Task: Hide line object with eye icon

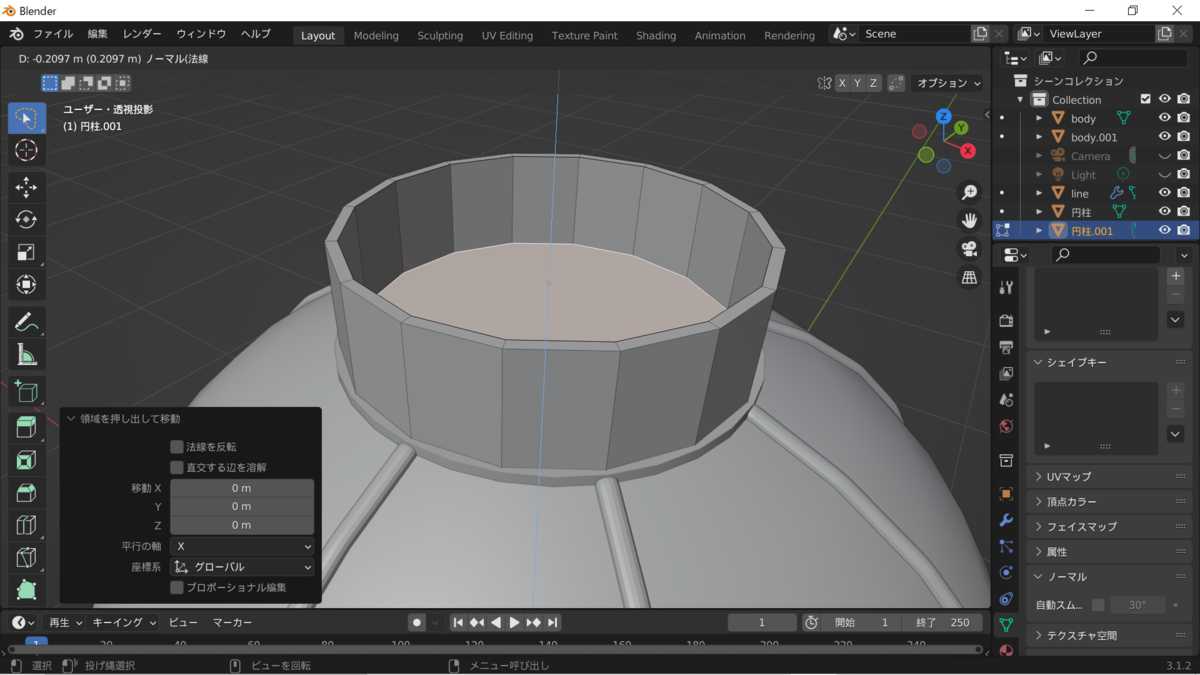Action: [1165, 193]
